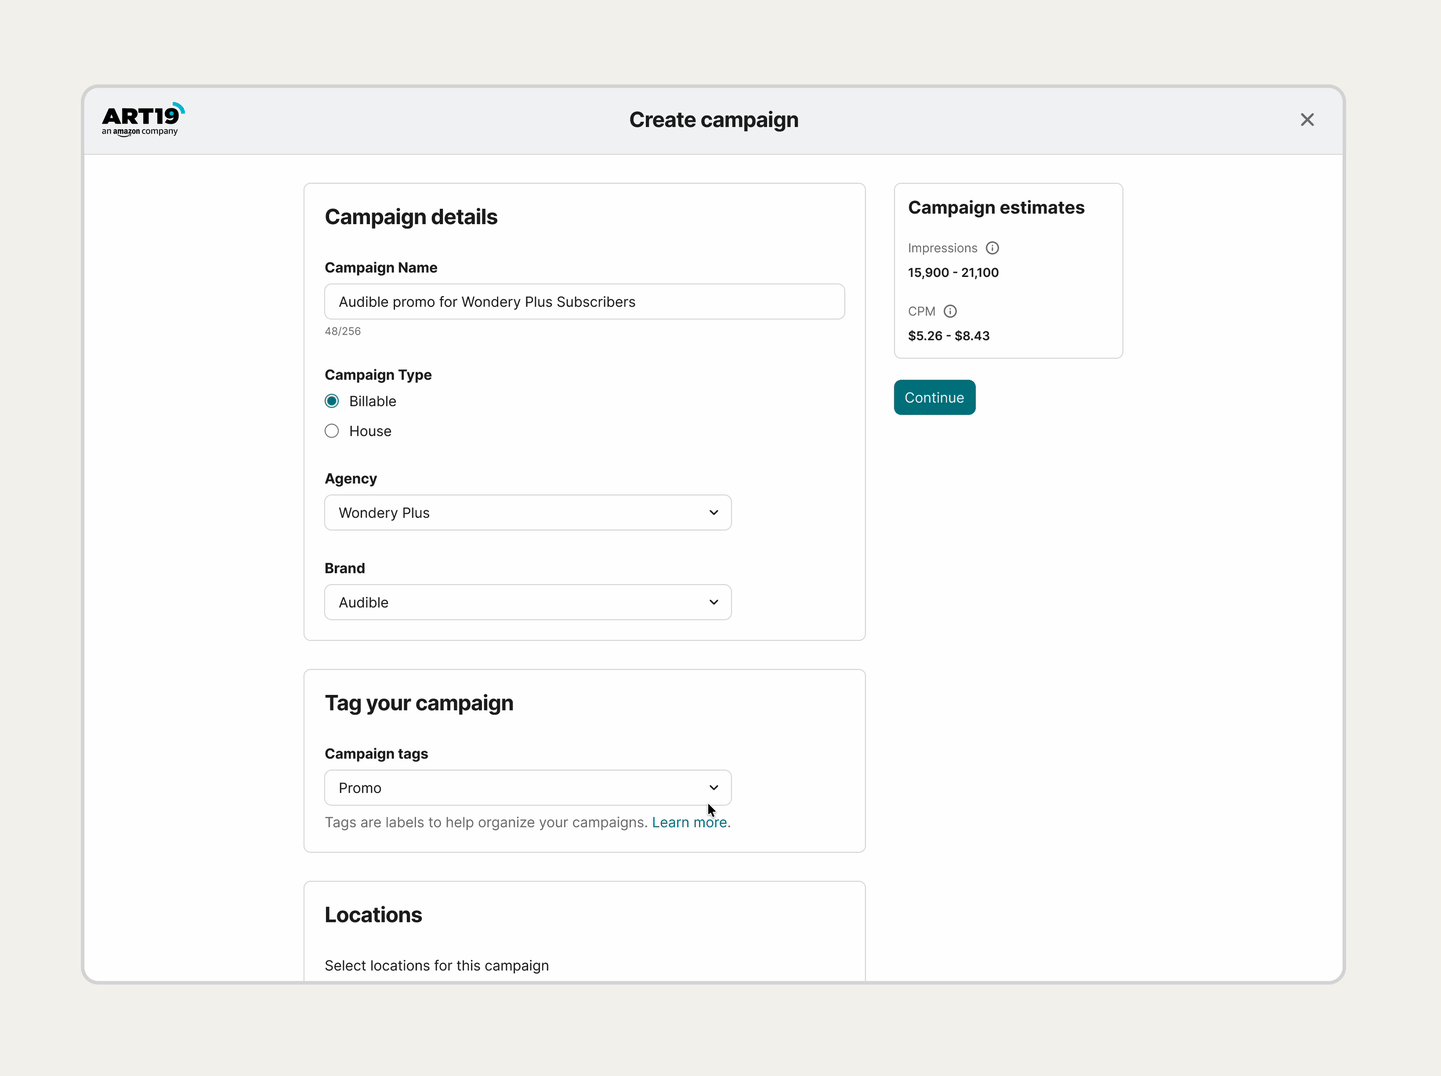
Task: Click the Campaign estimates heading
Action: 996,207
